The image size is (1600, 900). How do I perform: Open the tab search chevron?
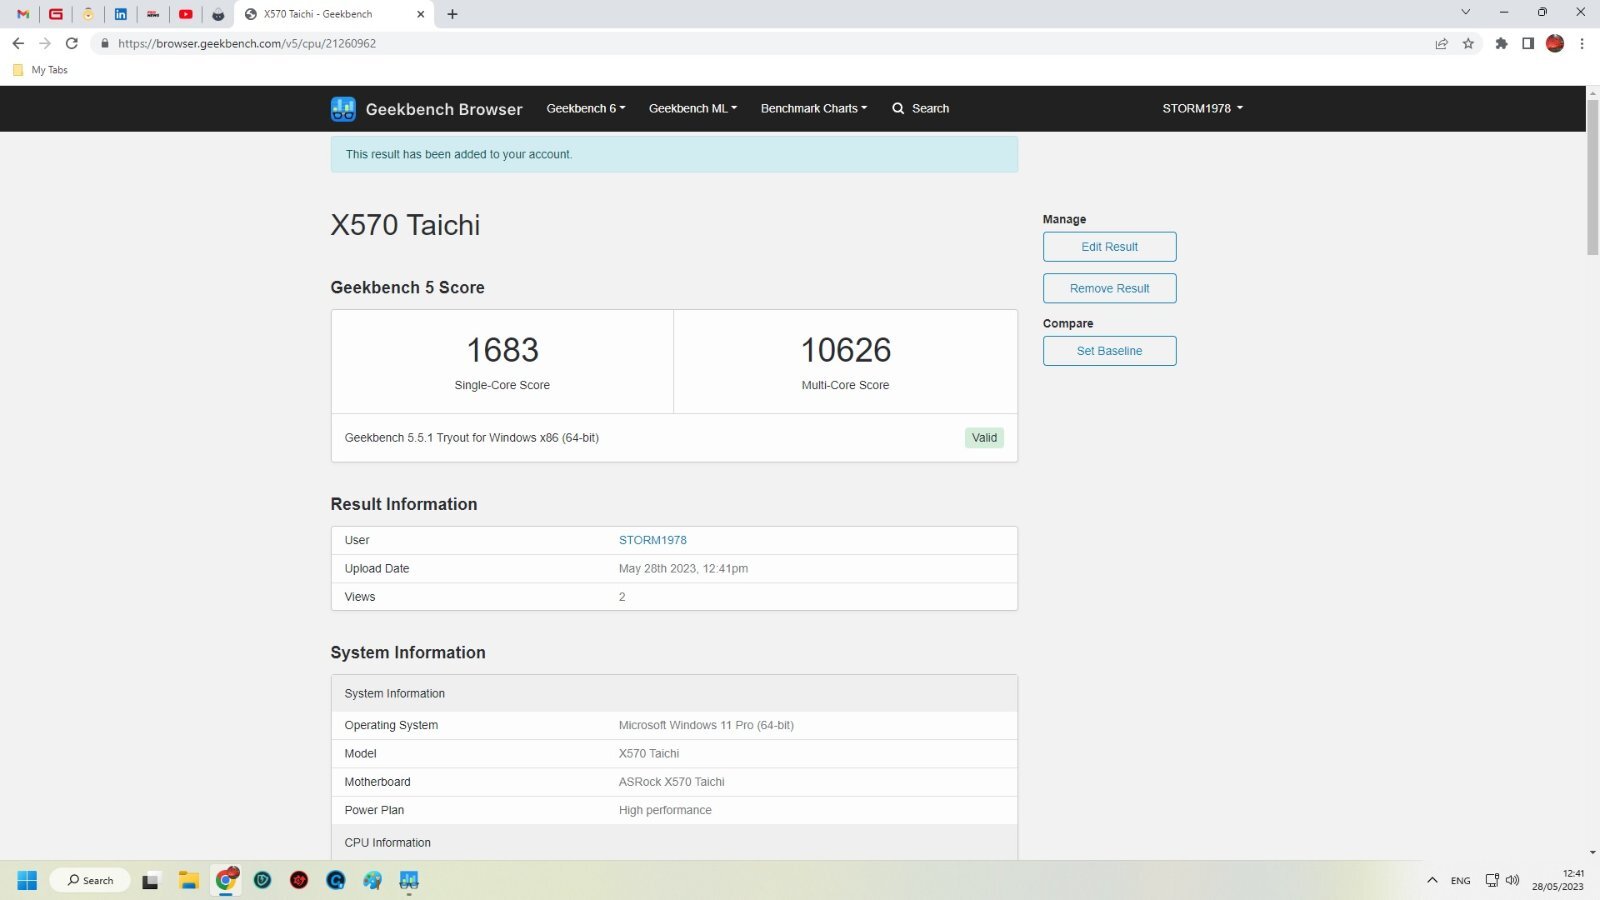(x=1465, y=12)
